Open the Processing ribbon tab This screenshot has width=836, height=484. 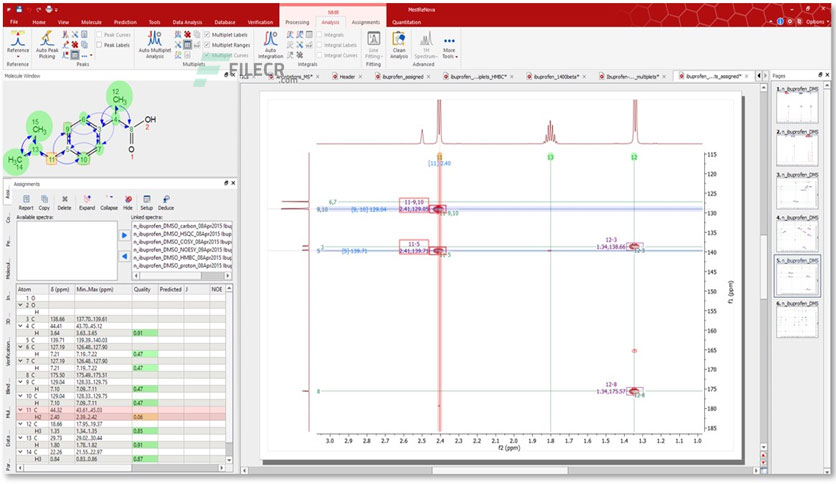coord(297,22)
